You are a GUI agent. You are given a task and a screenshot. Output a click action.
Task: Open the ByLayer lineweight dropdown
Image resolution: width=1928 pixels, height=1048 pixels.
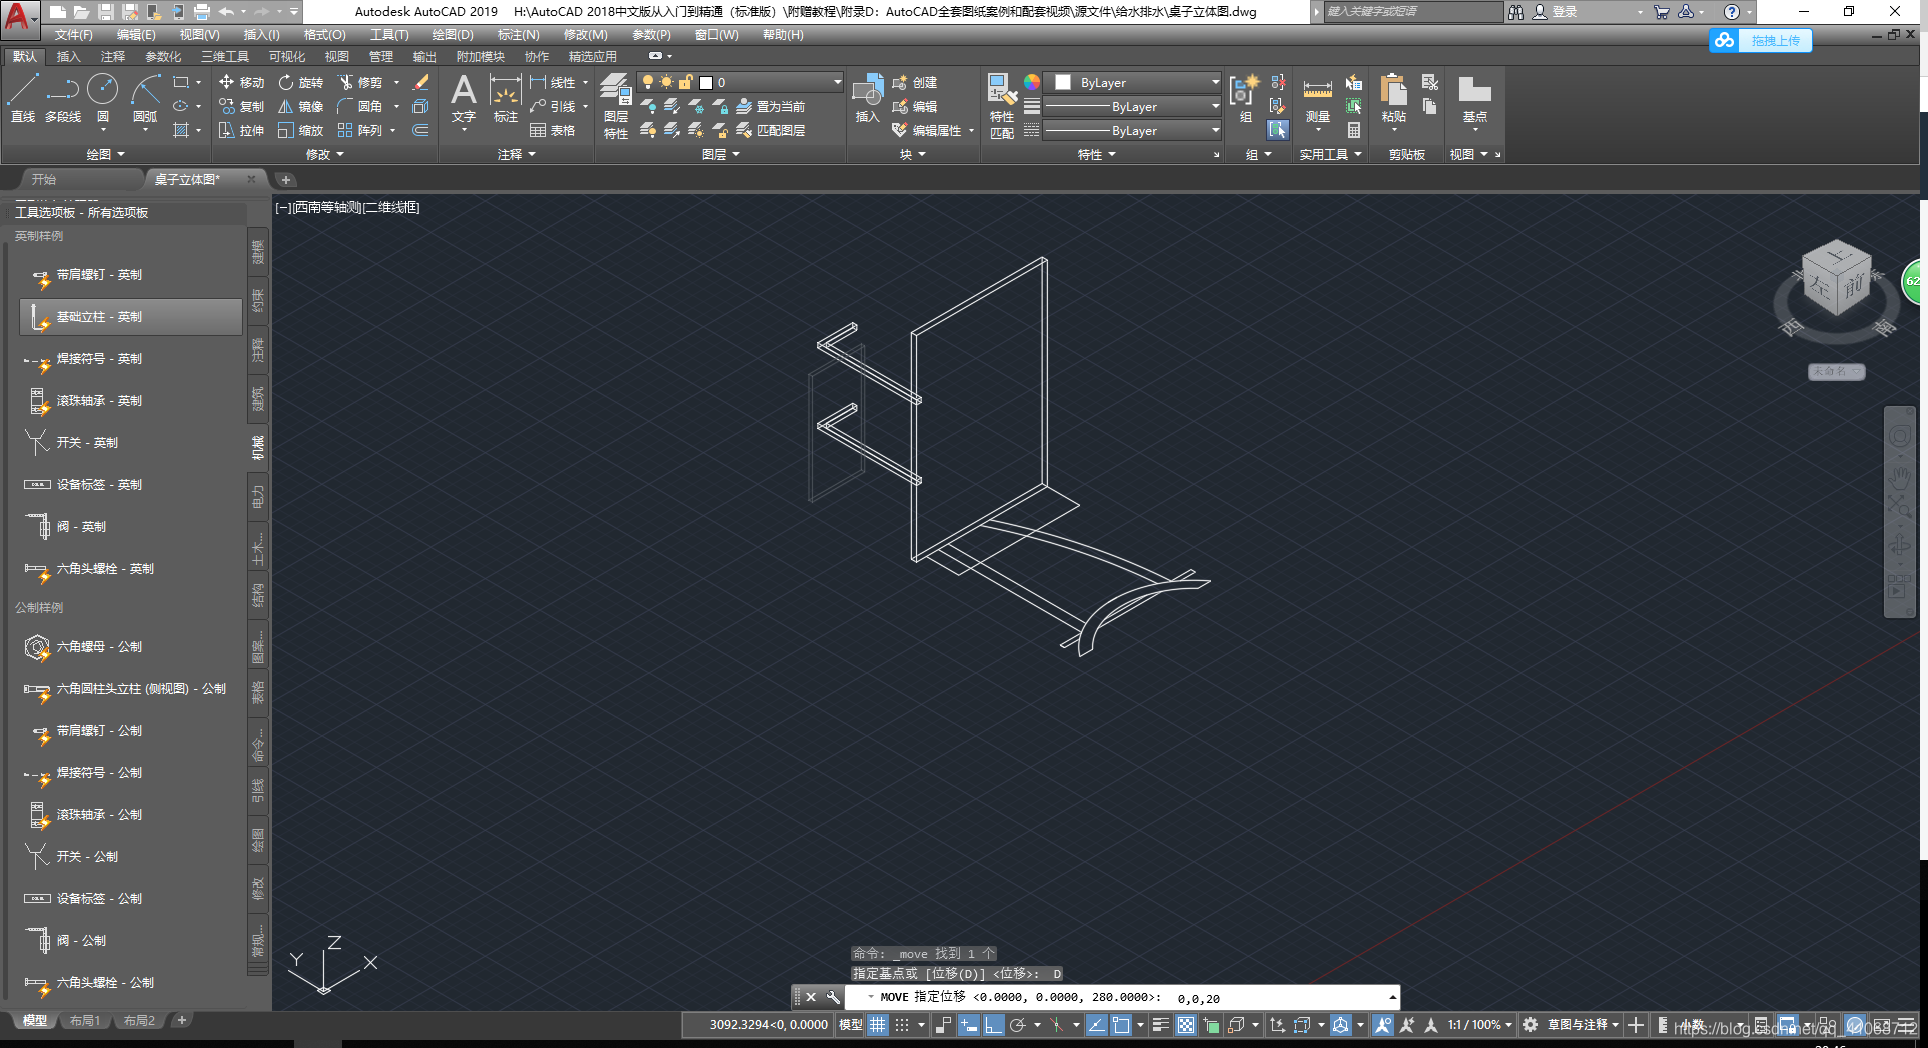(x=1131, y=106)
